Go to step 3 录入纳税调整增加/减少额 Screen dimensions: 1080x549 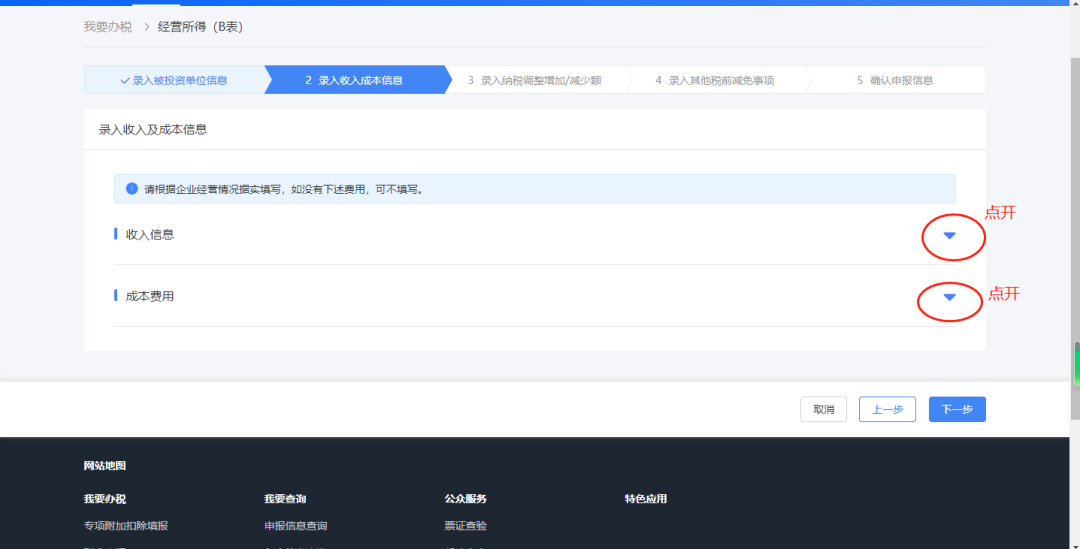[x=534, y=80]
